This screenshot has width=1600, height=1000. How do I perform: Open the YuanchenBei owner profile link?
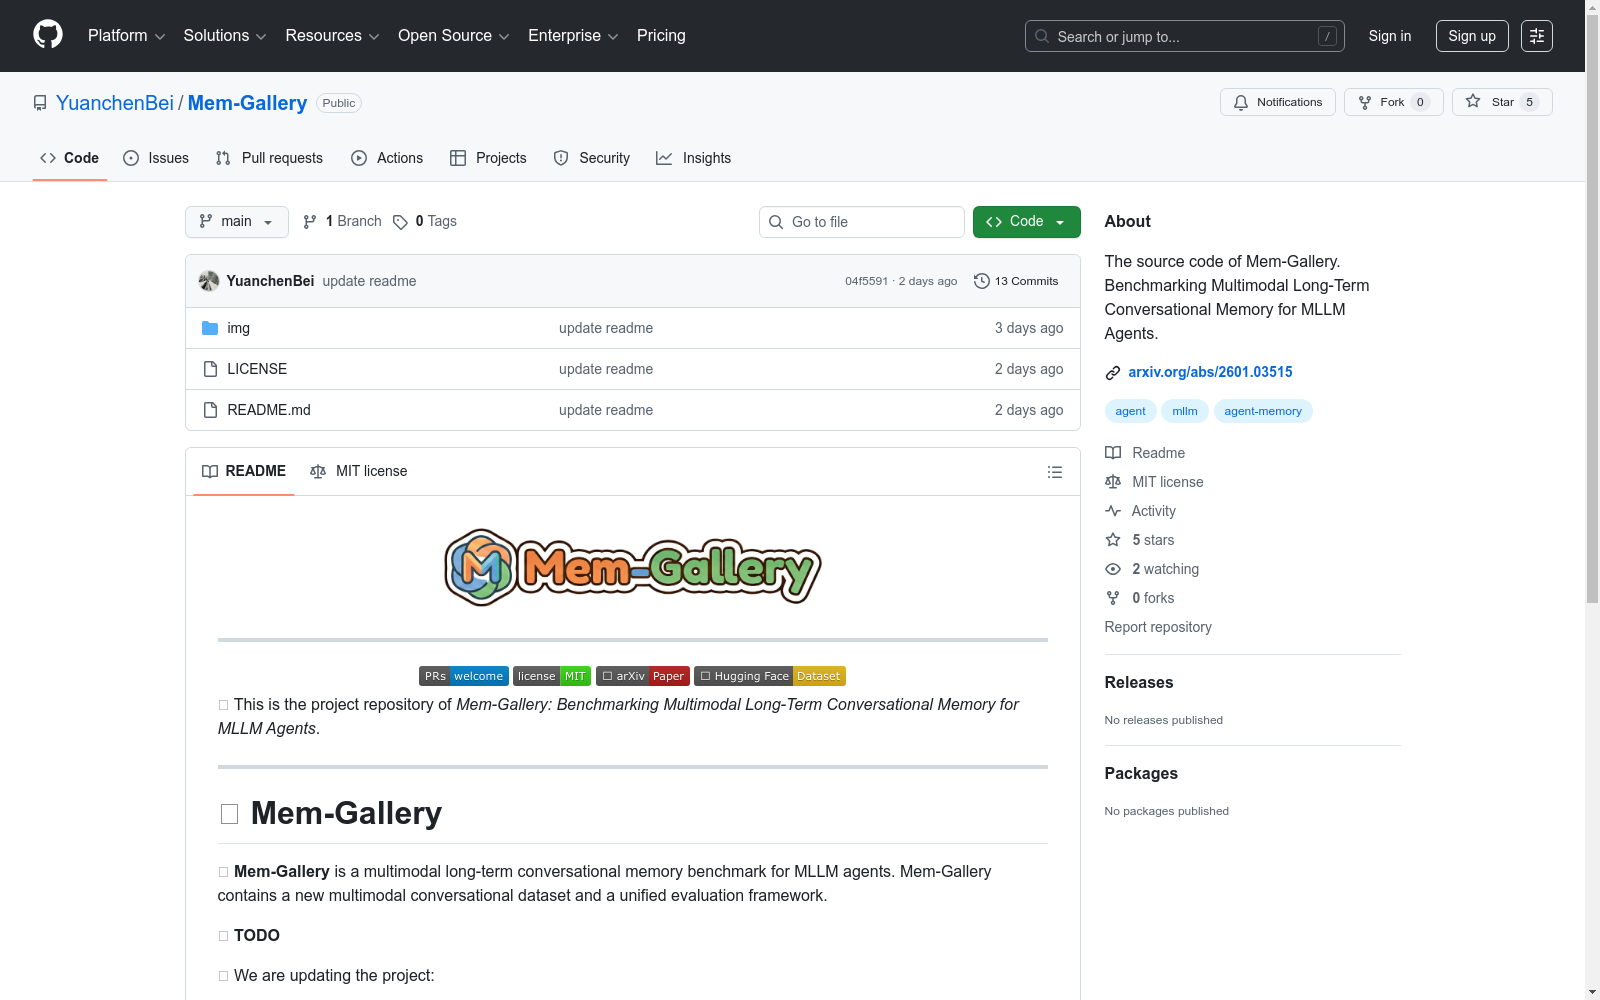tap(115, 103)
